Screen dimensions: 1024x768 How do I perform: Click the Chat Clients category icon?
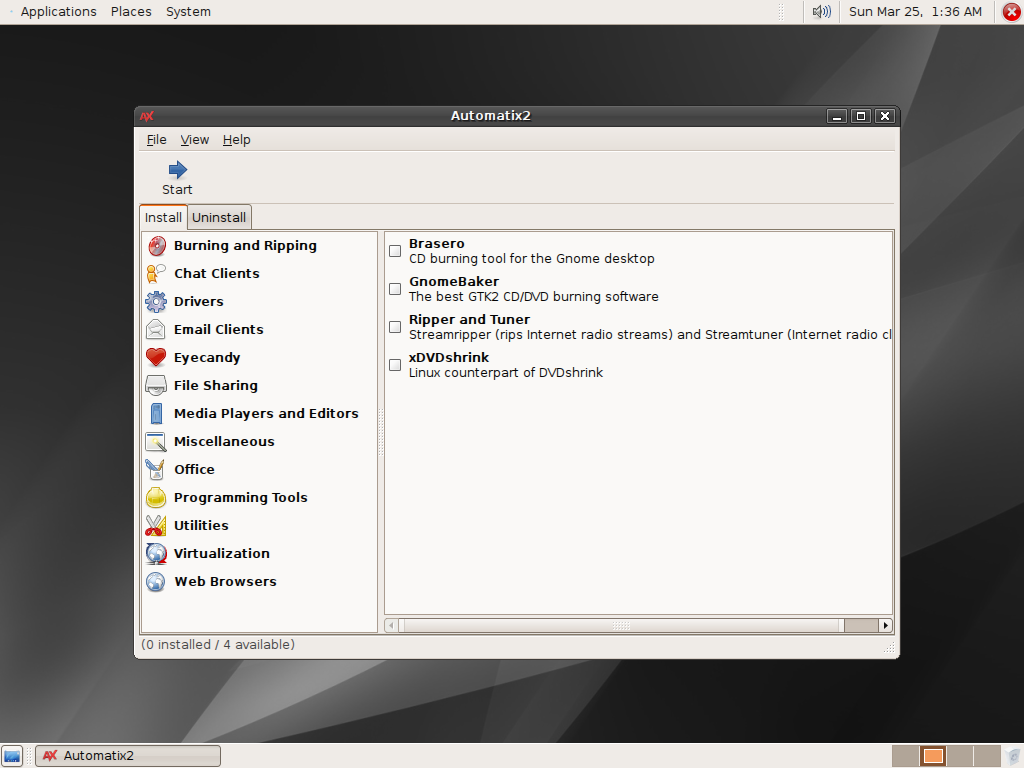[x=156, y=273]
